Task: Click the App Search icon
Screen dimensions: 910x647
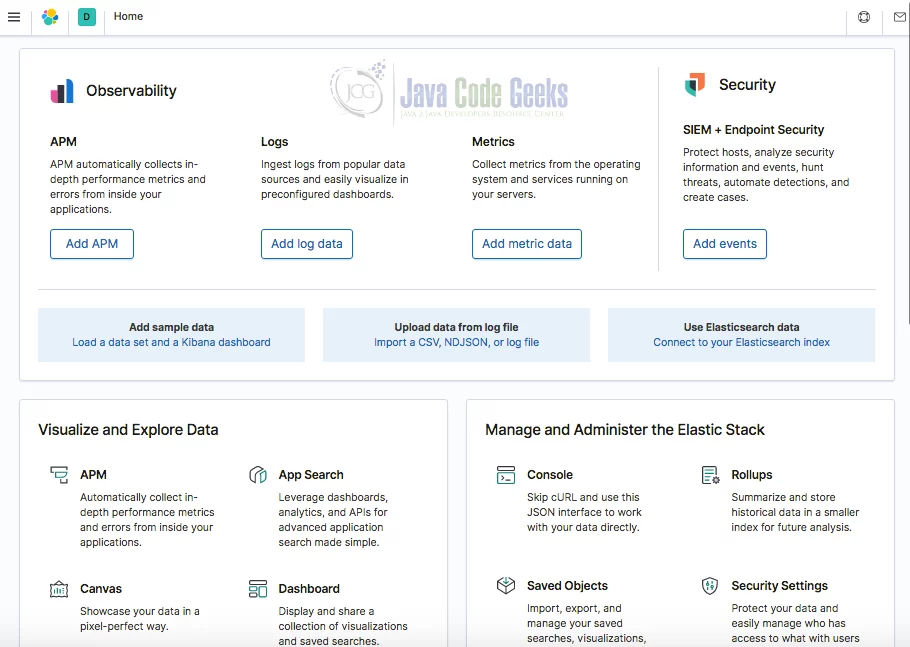Action: click(258, 475)
